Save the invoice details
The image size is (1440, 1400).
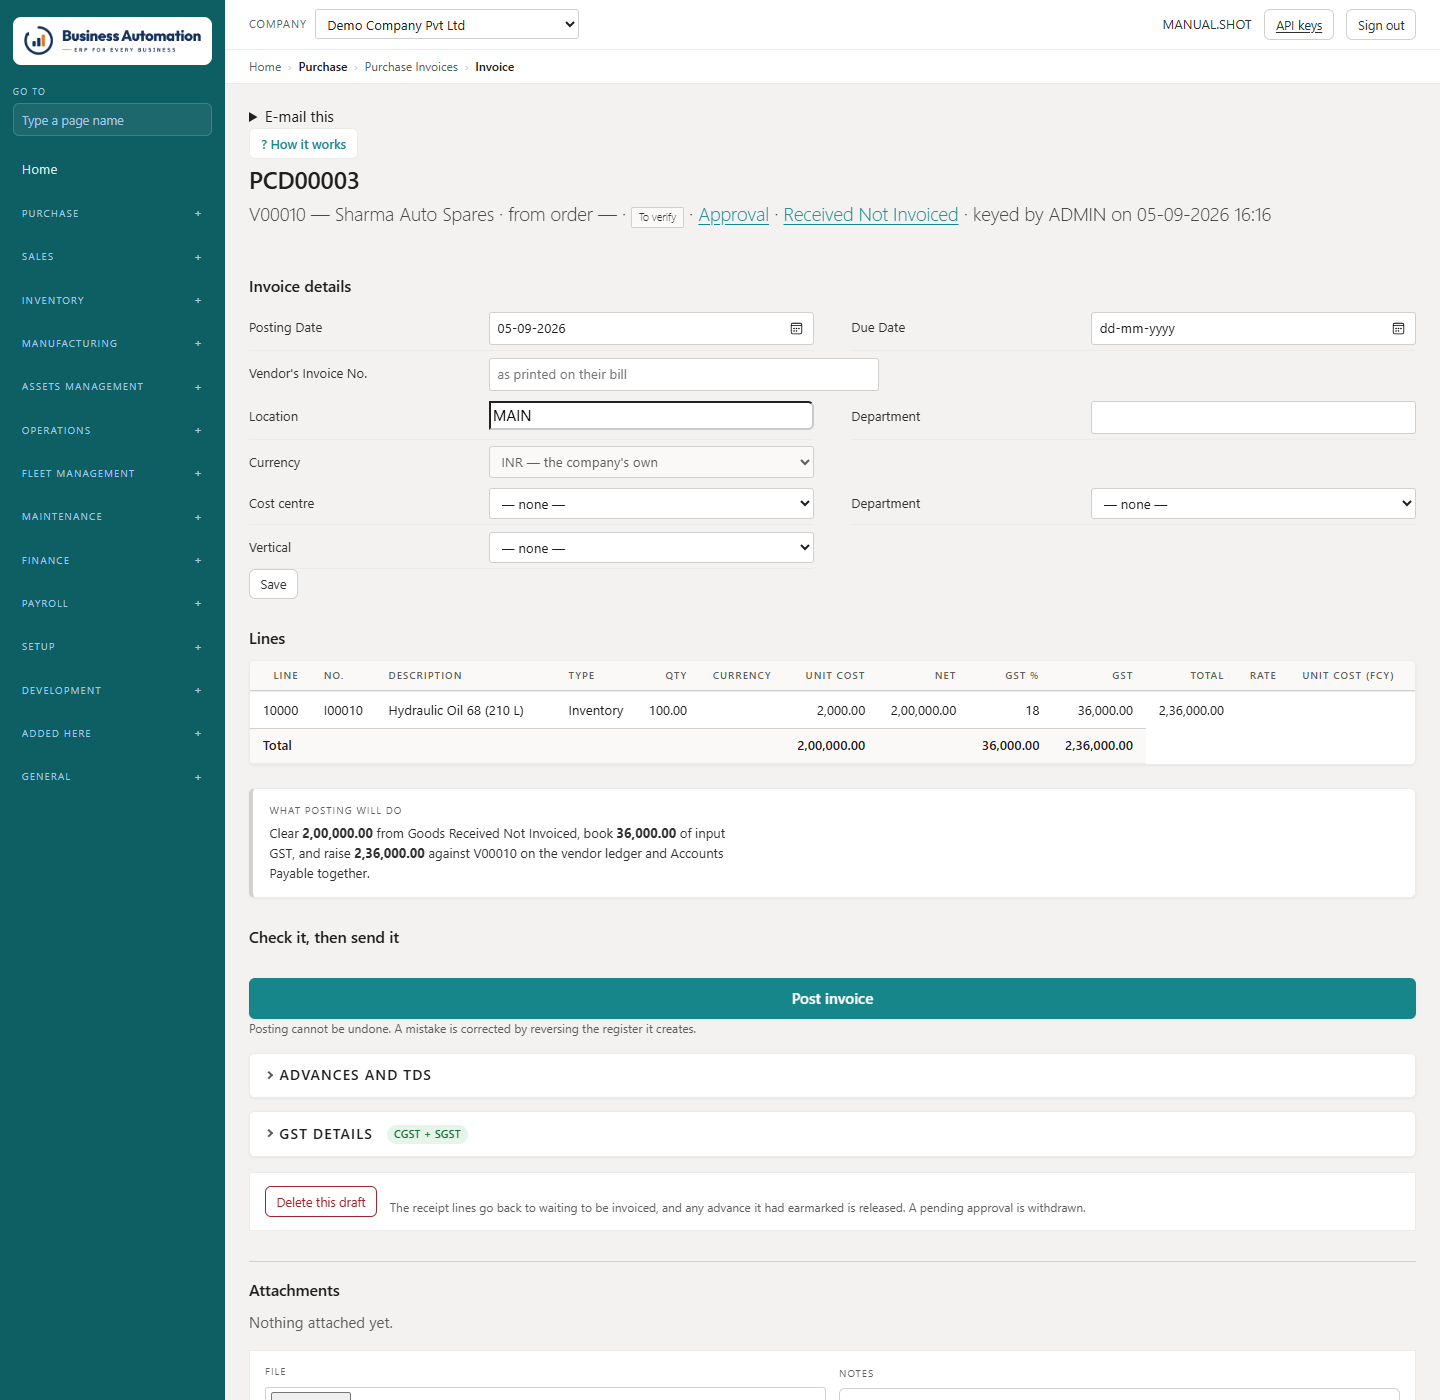pyautogui.click(x=273, y=584)
